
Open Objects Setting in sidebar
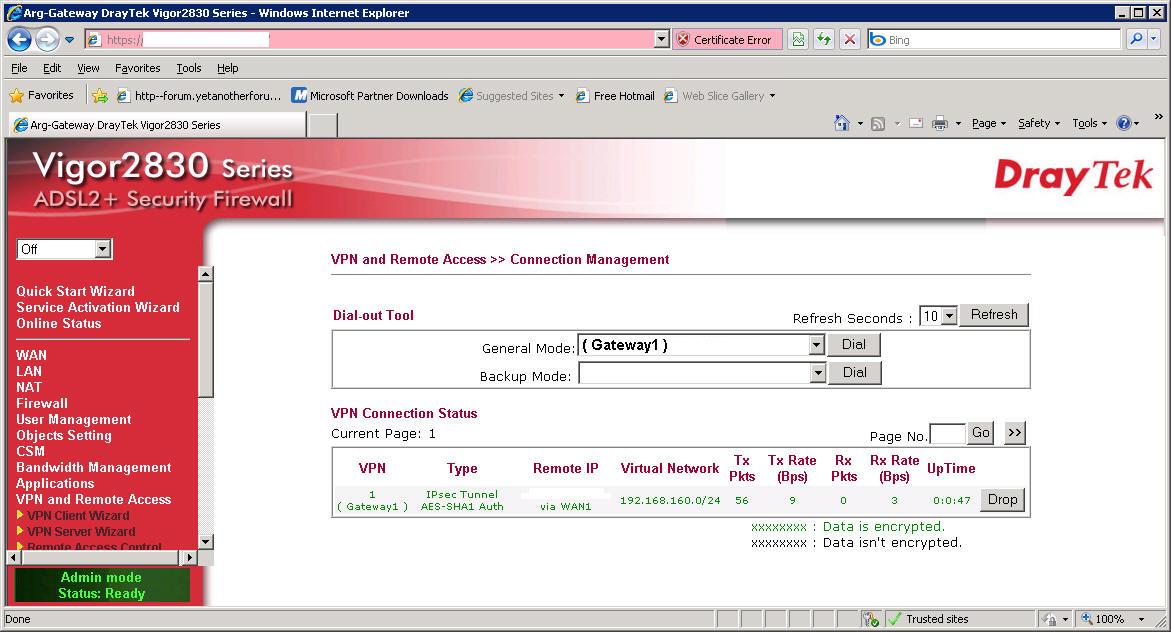coord(63,436)
